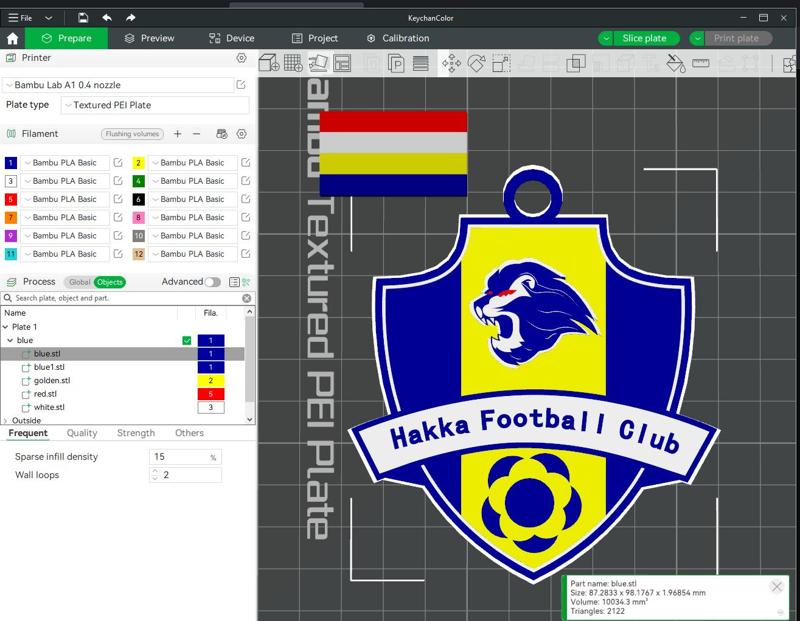The width and height of the screenshot is (800, 621).
Task: Toggle the Advanced mode switch
Action: click(x=213, y=282)
